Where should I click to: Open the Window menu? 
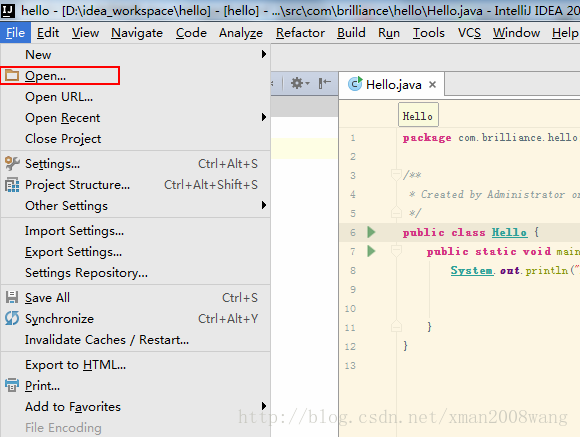[516, 33]
